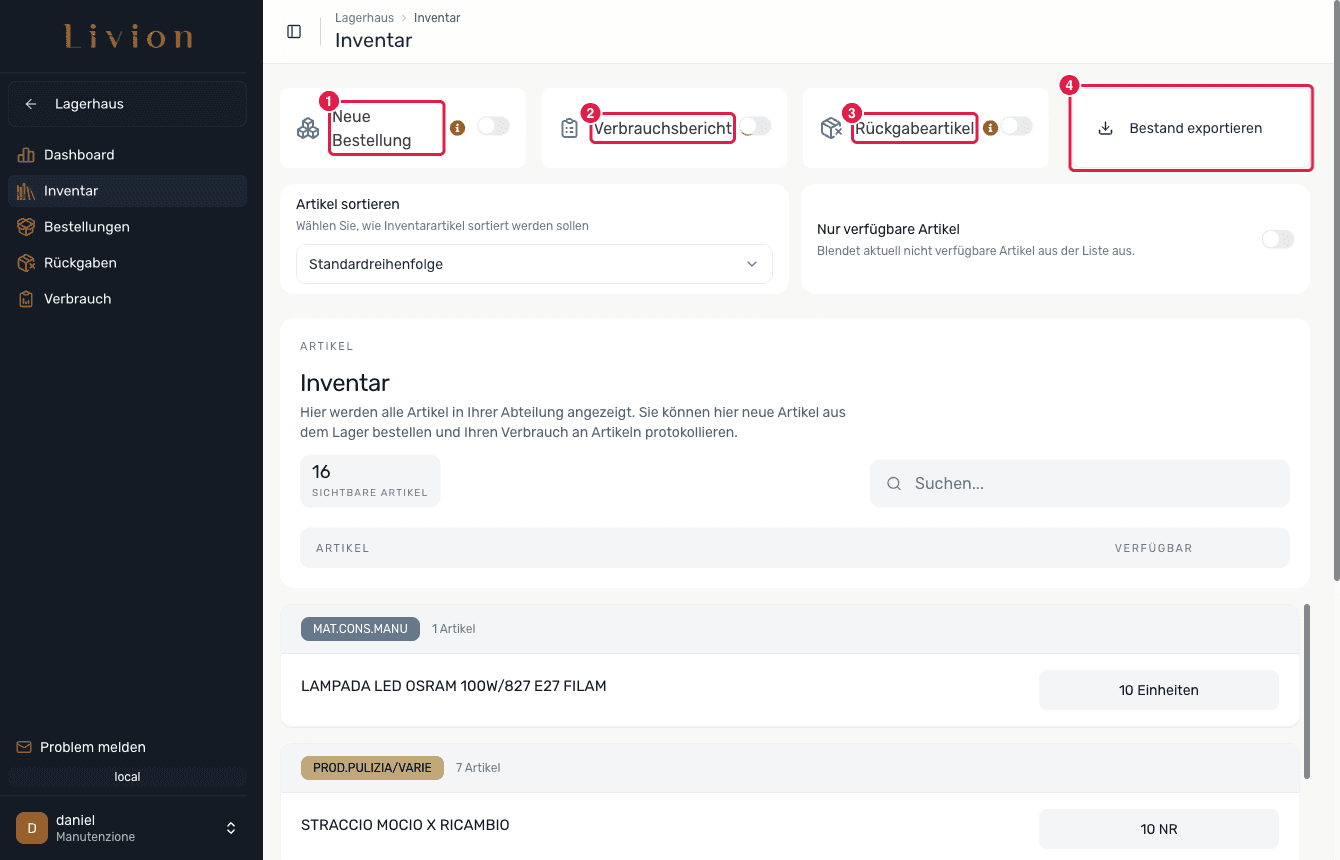Click the magnifier icon in search field
The width and height of the screenshot is (1340, 860).
tap(894, 484)
